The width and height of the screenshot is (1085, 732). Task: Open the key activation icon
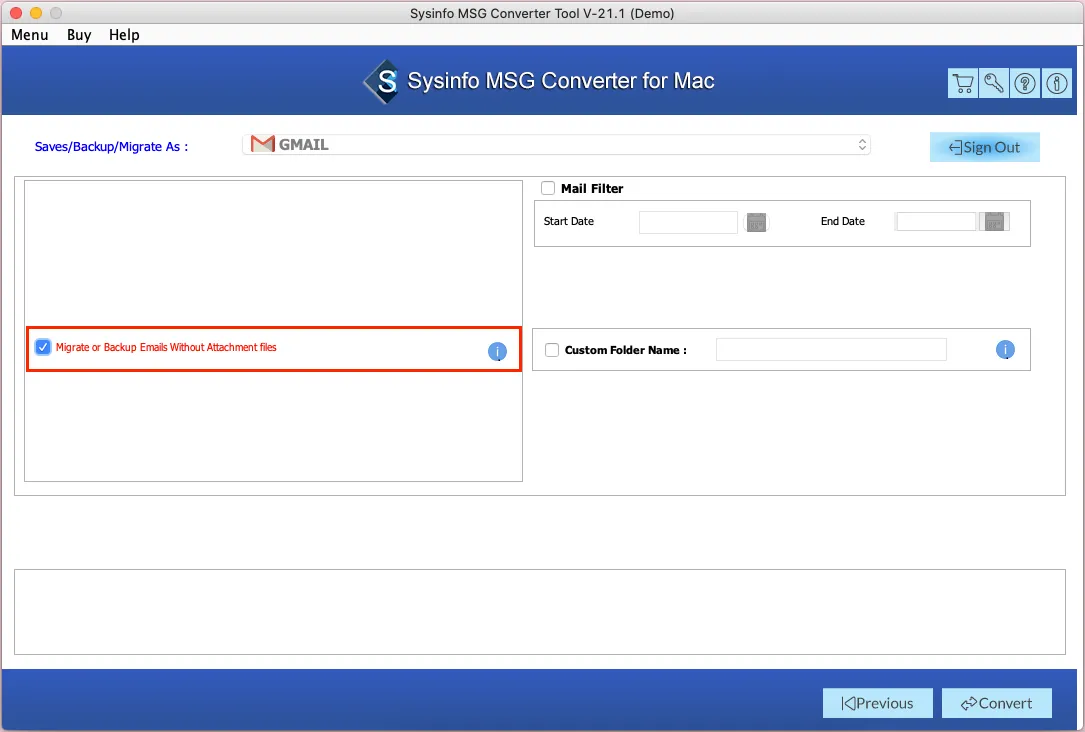tap(994, 84)
